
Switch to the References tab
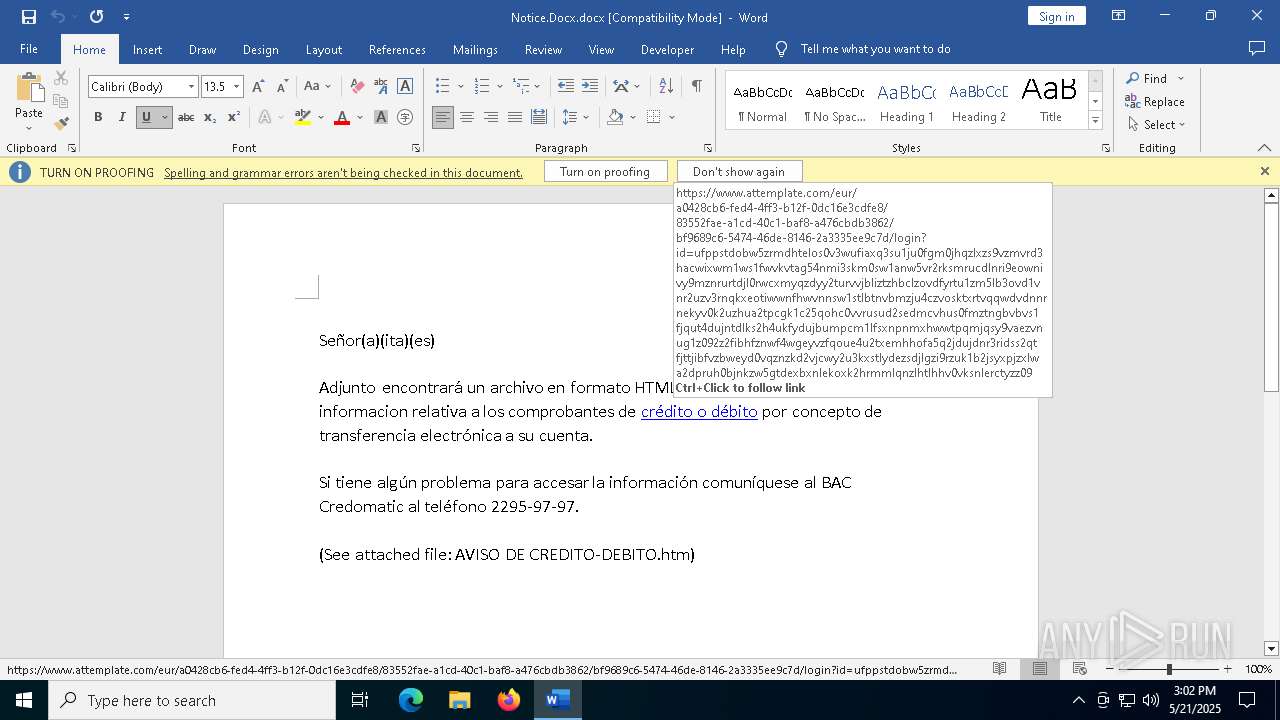coord(397,49)
